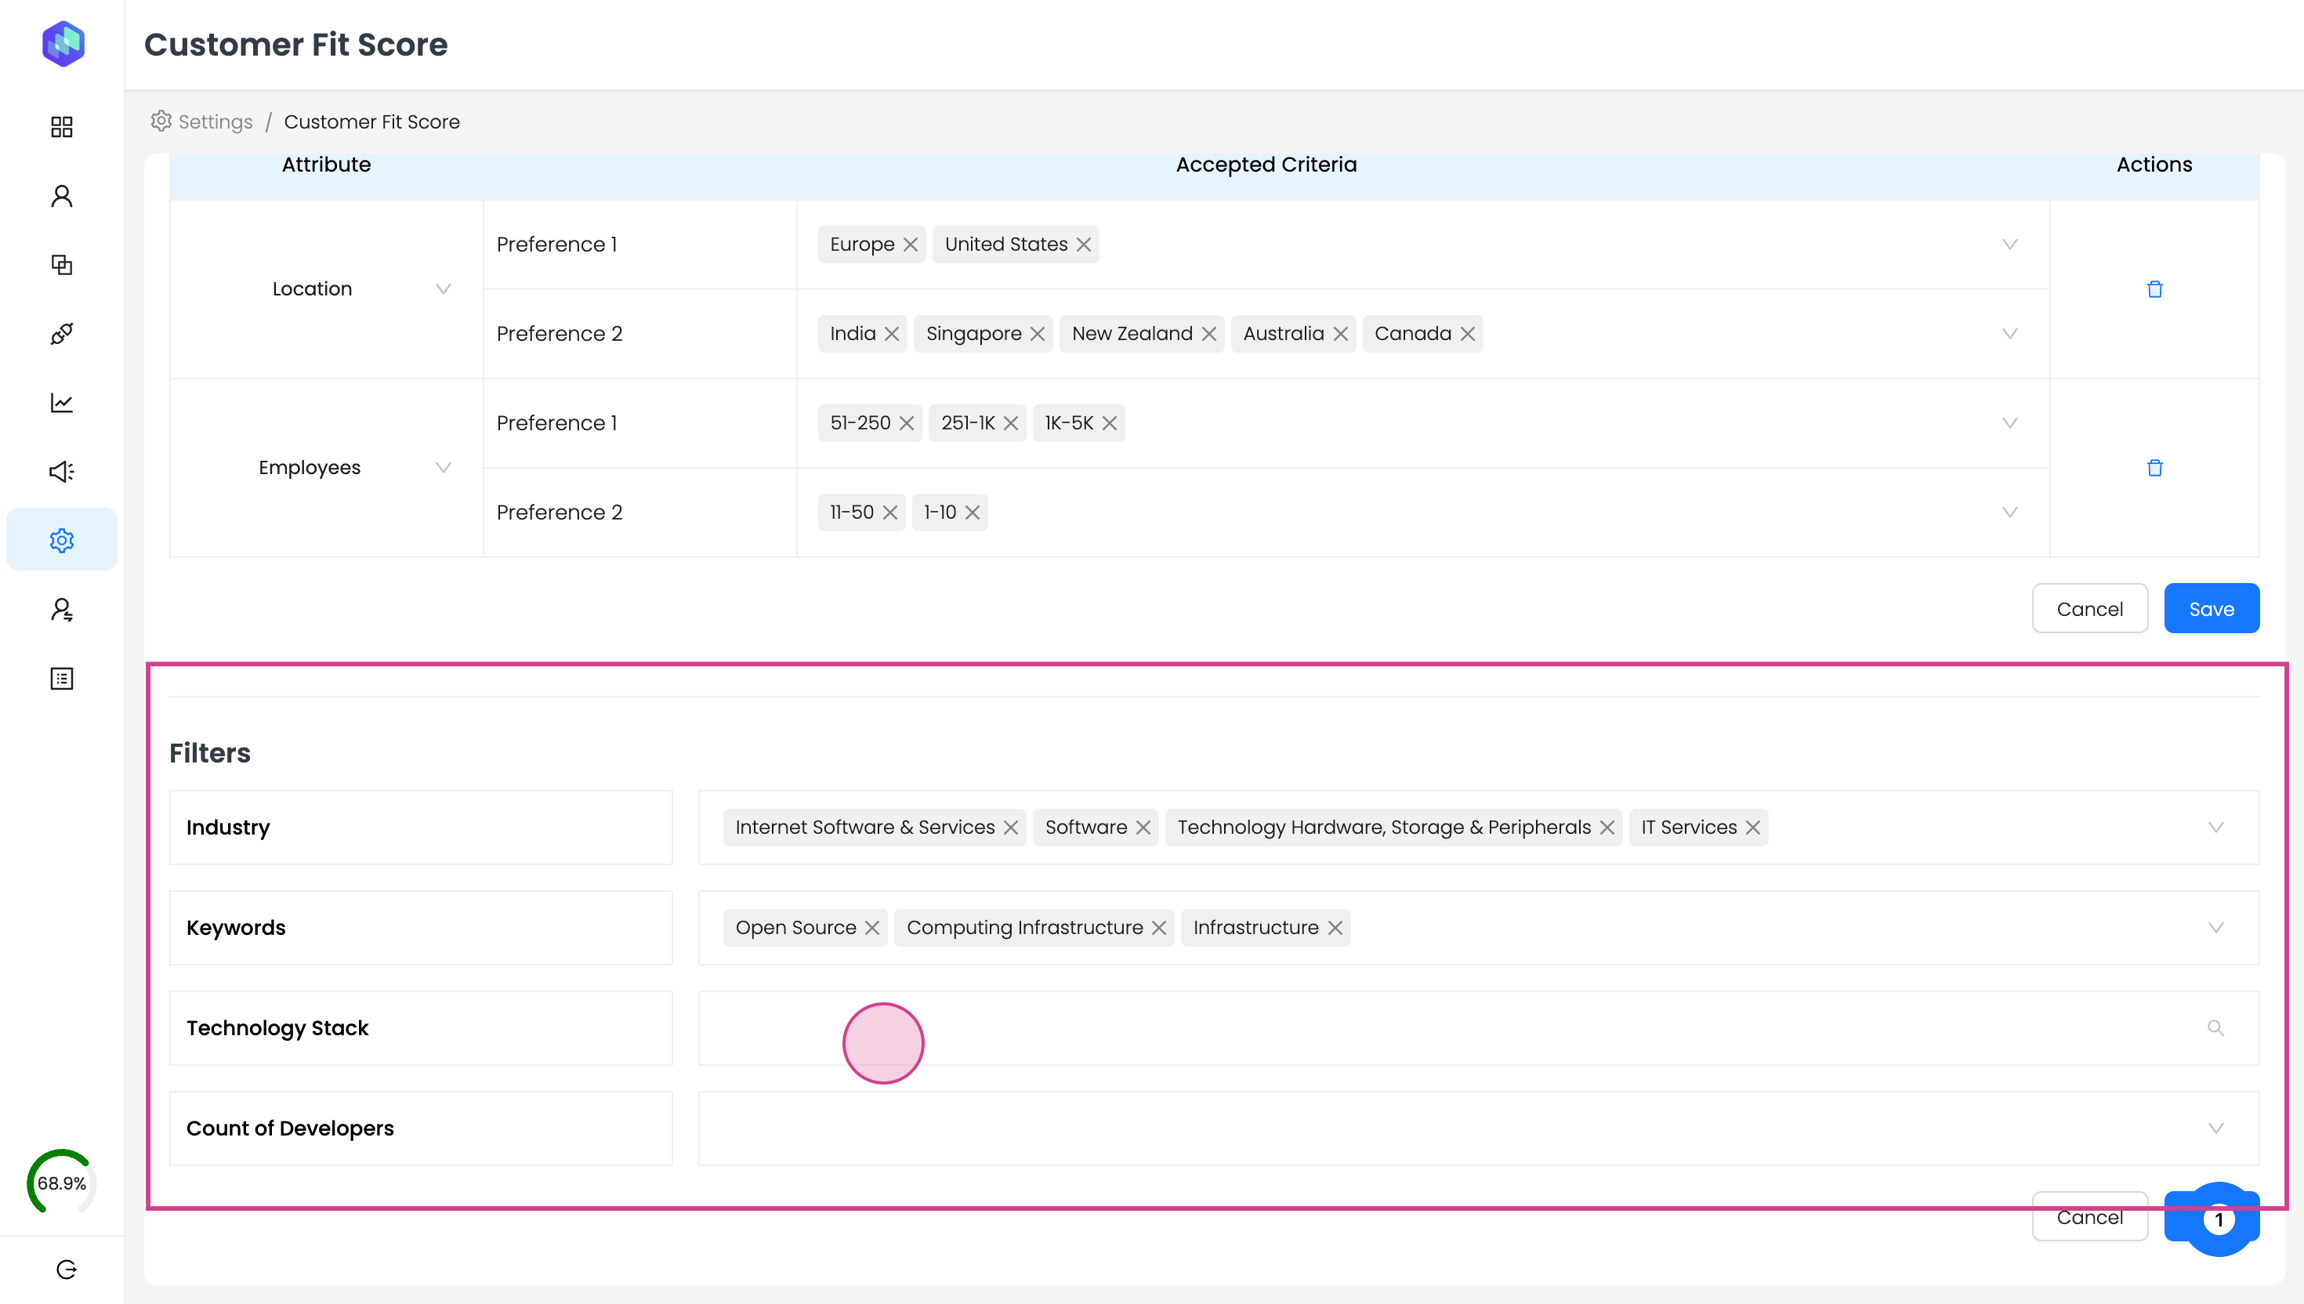This screenshot has width=2304, height=1304.
Task: Select the Settings gear sidebar icon
Action: click(x=62, y=540)
